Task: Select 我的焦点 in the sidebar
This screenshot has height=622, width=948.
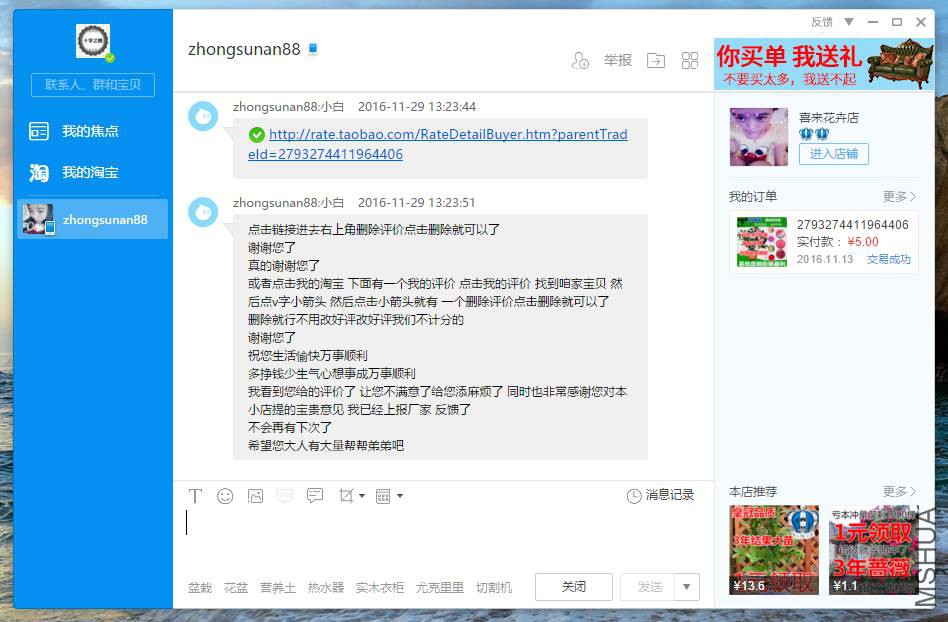Action: click(x=90, y=131)
